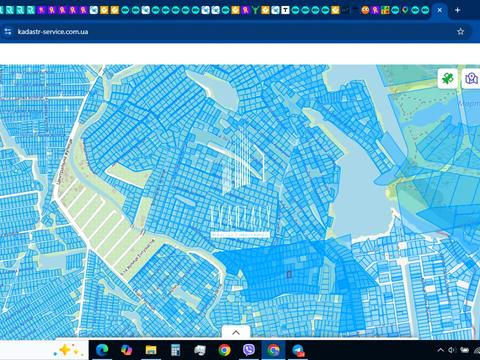
Task: Launch Copilot from the taskbar
Action: coord(127,350)
